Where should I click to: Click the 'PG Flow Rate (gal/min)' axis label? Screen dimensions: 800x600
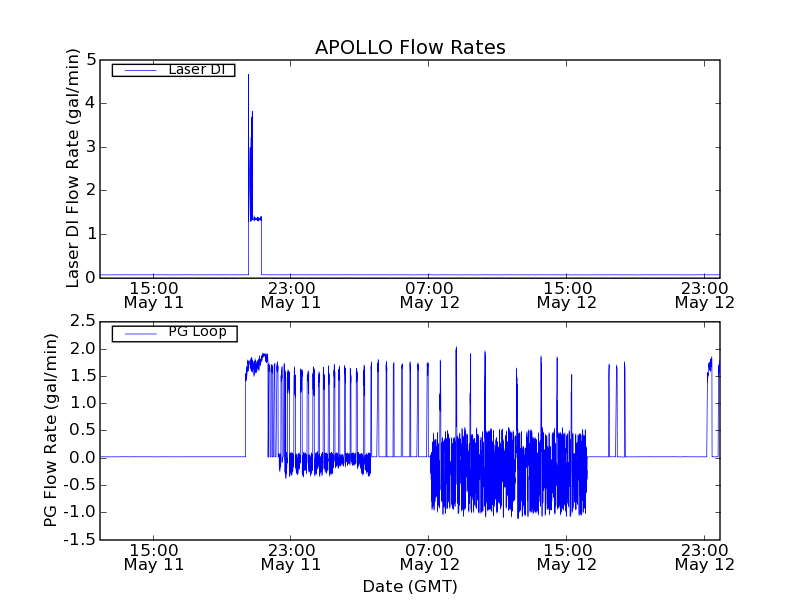tap(51, 430)
